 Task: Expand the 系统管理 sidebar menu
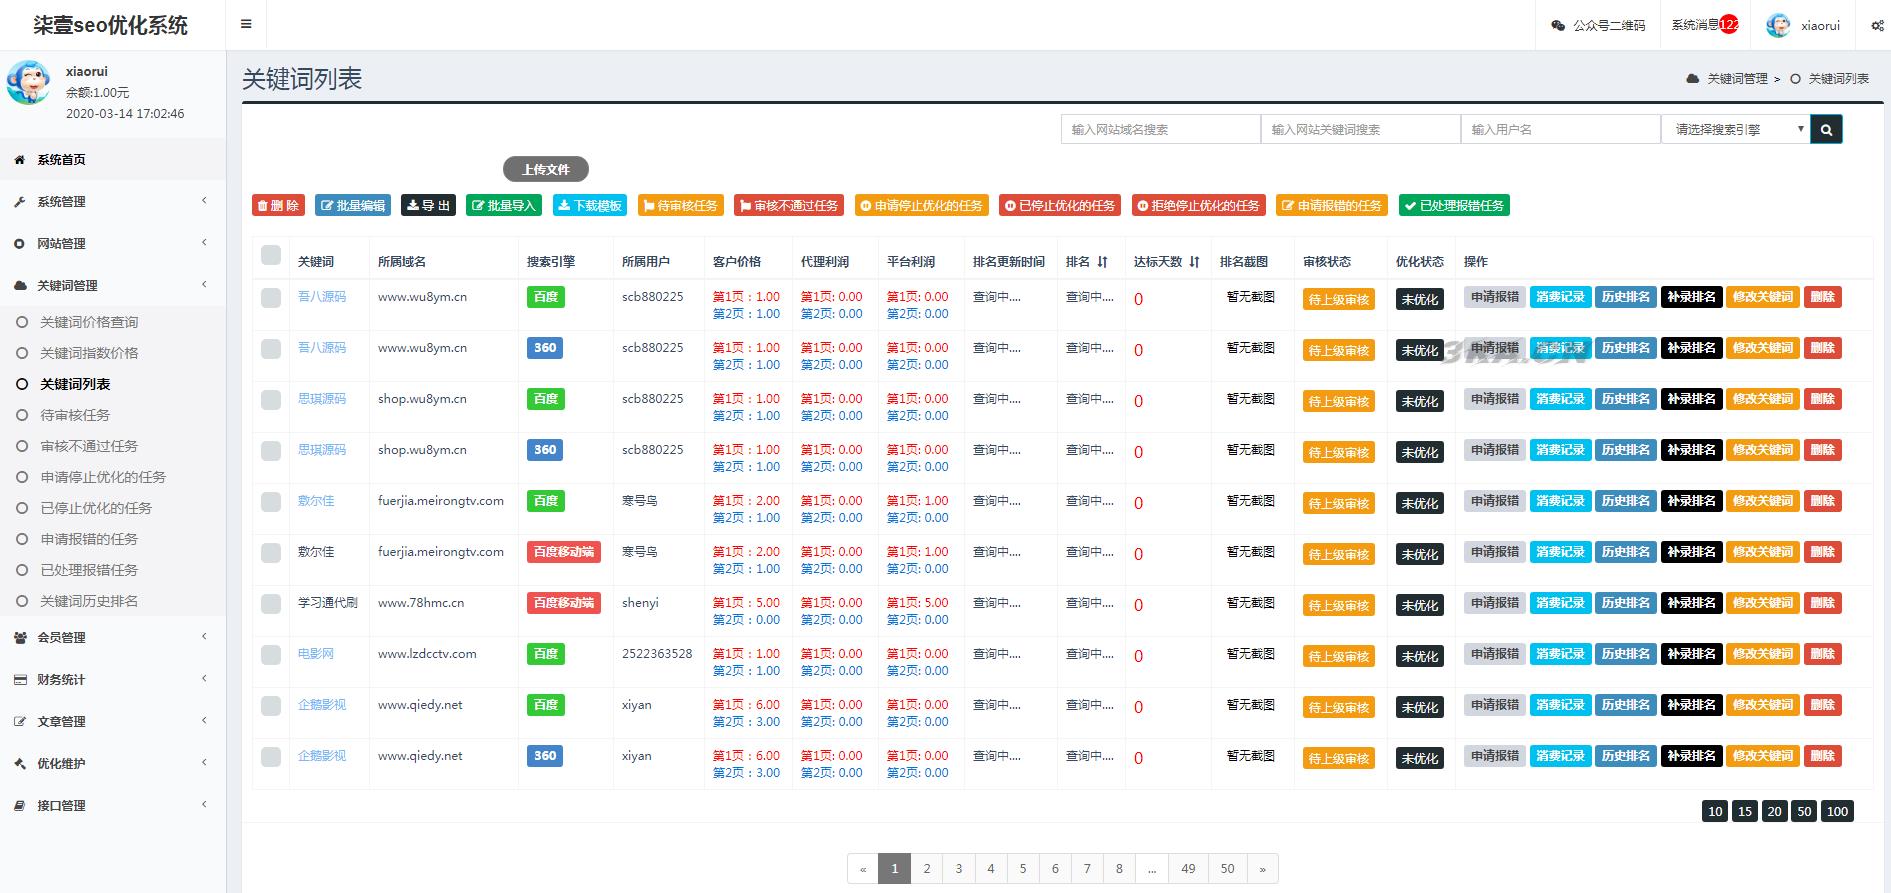112,202
